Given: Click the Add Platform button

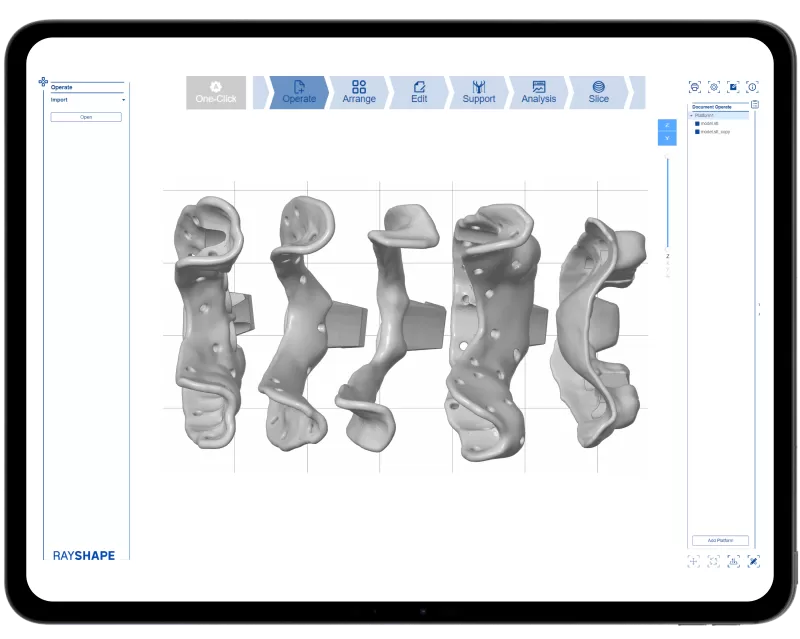Looking at the screenshot, I should (720, 540).
